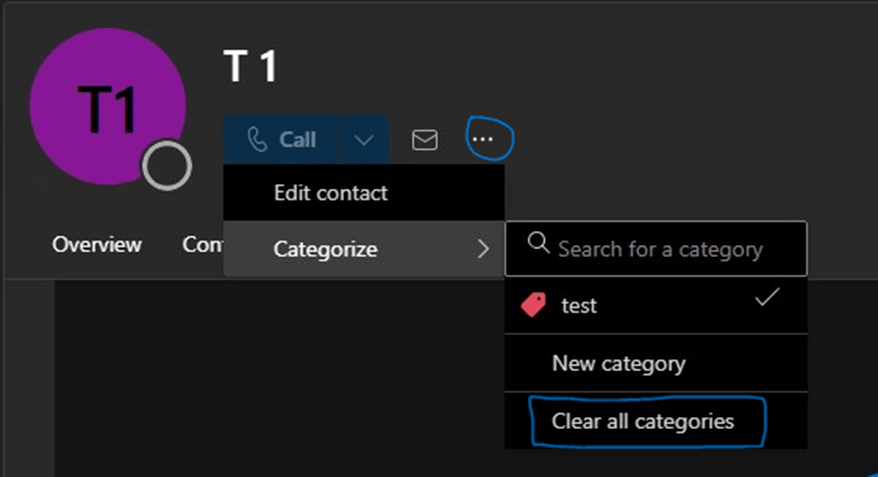Open the More options ellipsis button
This screenshot has width=878, height=477.
[x=483, y=140]
